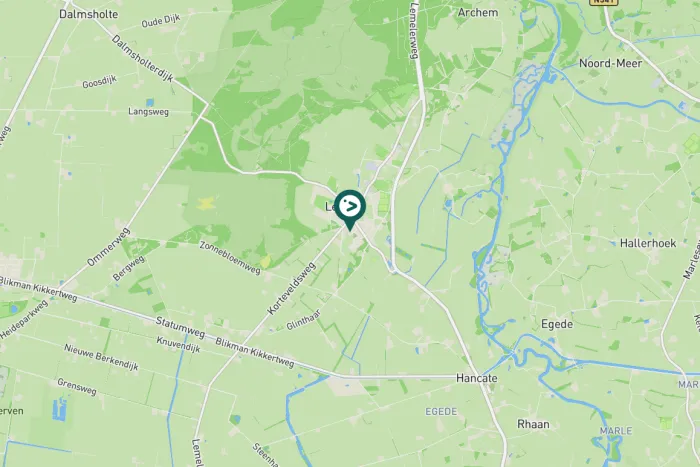
Task: Select the Knuvendijk road label
Action: (178, 344)
